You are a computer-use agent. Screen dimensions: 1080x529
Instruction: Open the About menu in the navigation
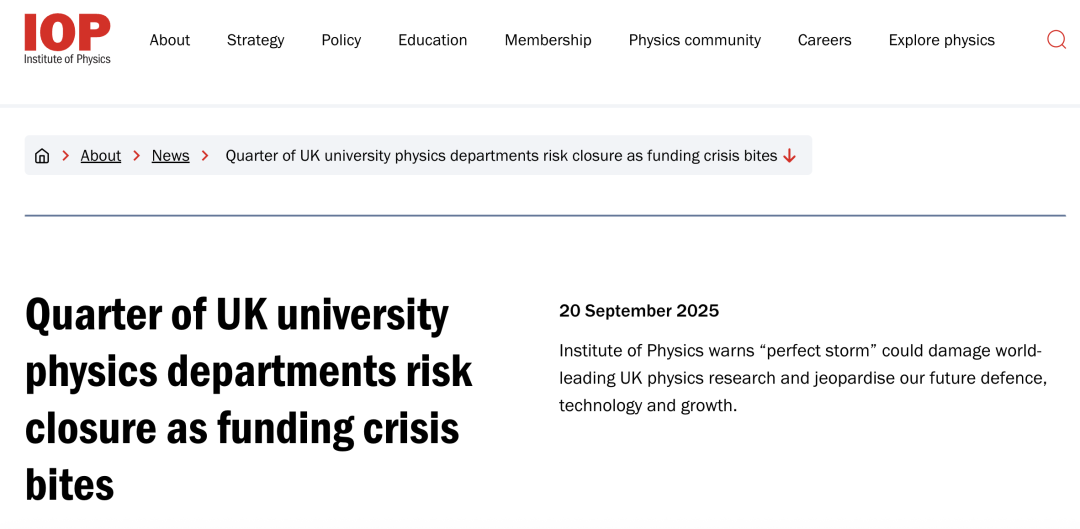pyautogui.click(x=169, y=40)
